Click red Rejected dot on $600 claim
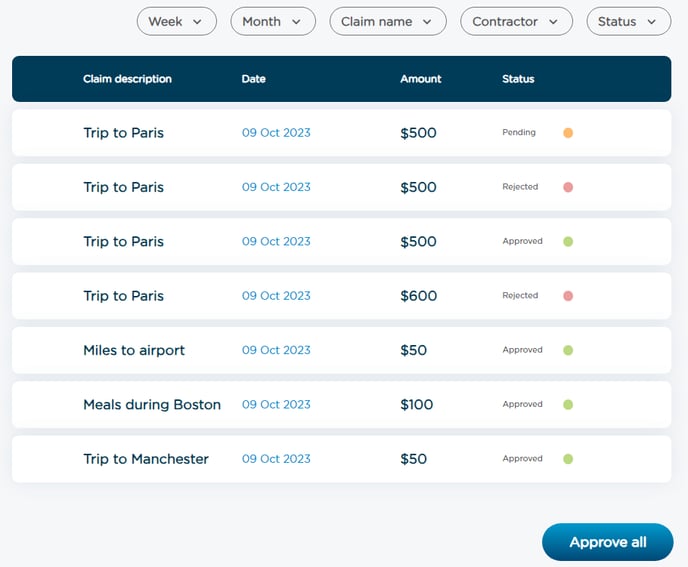 click(x=568, y=296)
